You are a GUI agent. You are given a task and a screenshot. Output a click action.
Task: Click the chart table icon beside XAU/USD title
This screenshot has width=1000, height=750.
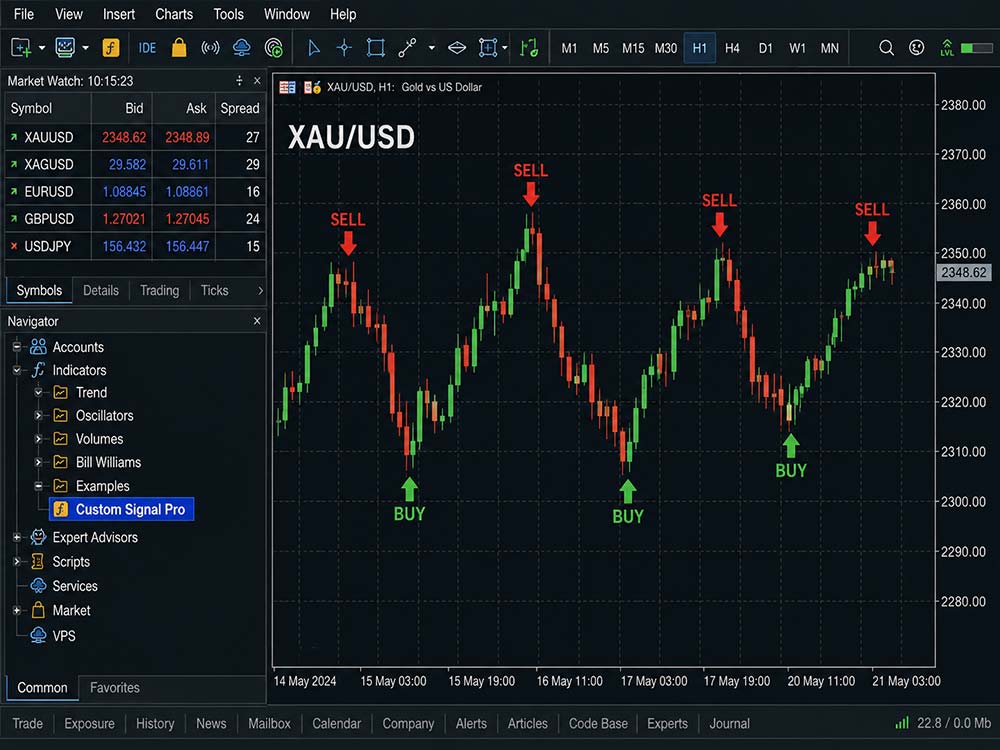click(287, 87)
